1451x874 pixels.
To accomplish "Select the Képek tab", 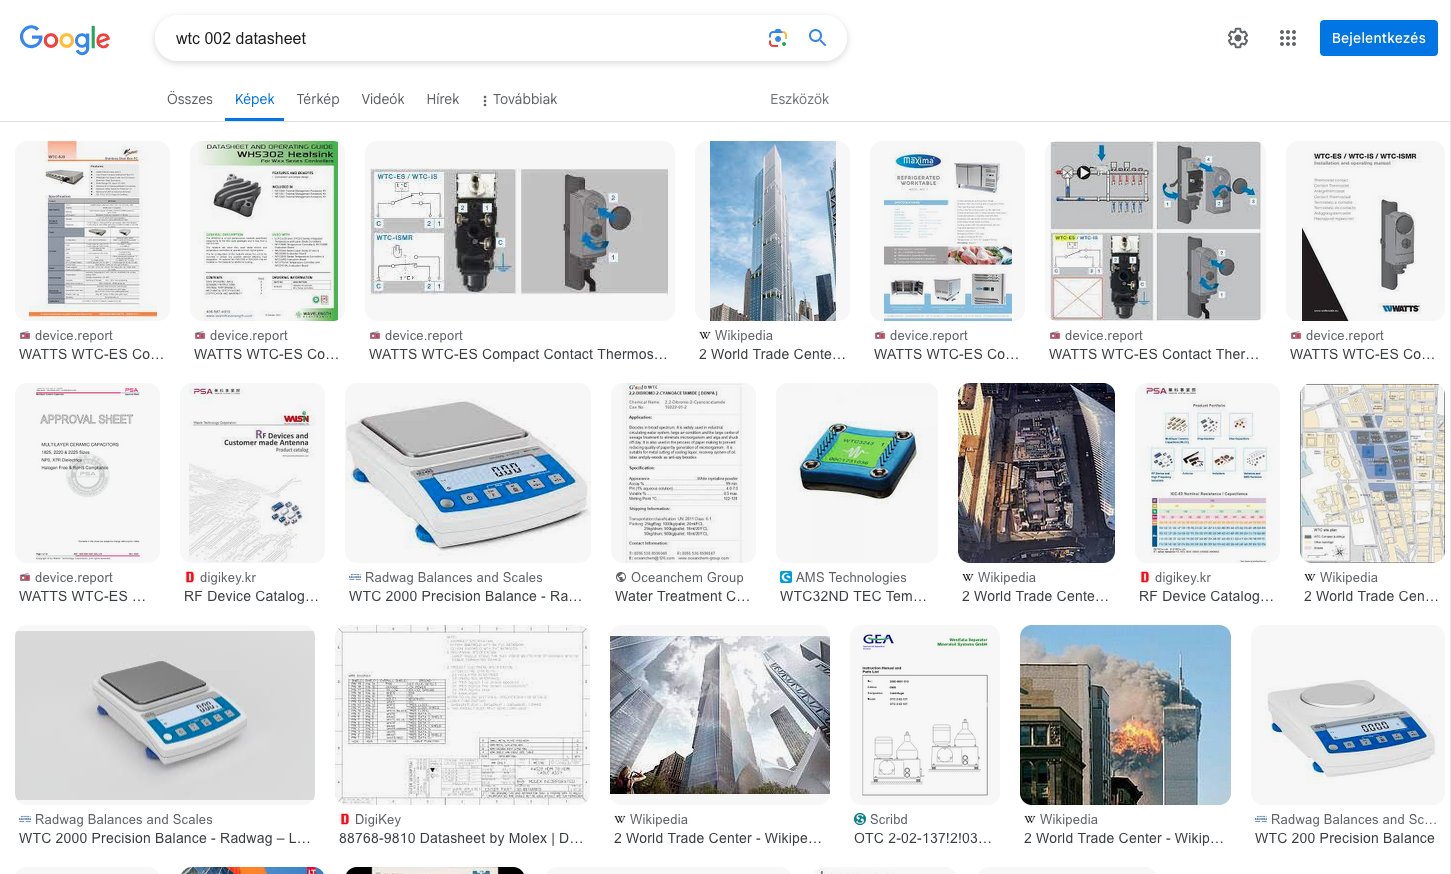I will pos(255,99).
